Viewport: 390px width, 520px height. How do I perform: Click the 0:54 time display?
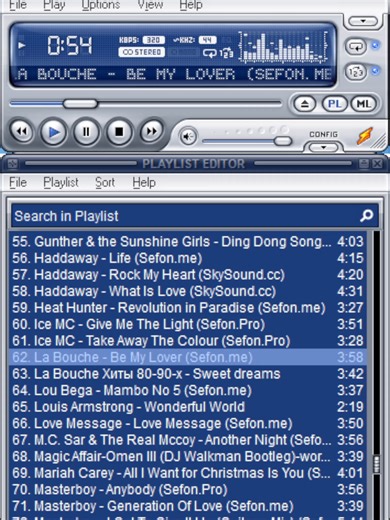point(70,45)
